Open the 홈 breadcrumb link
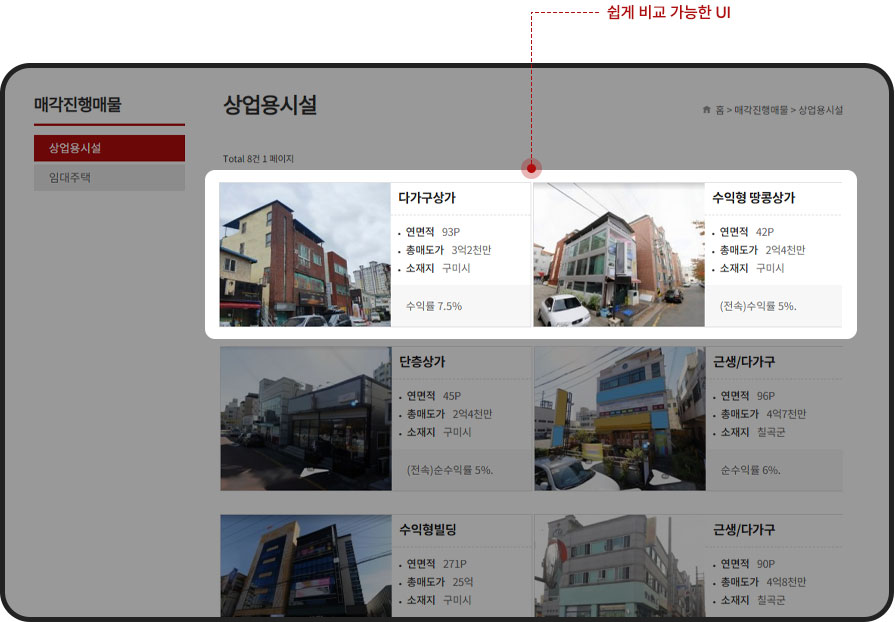This screenshot has width=895, height=622. (x=720, y=110)
